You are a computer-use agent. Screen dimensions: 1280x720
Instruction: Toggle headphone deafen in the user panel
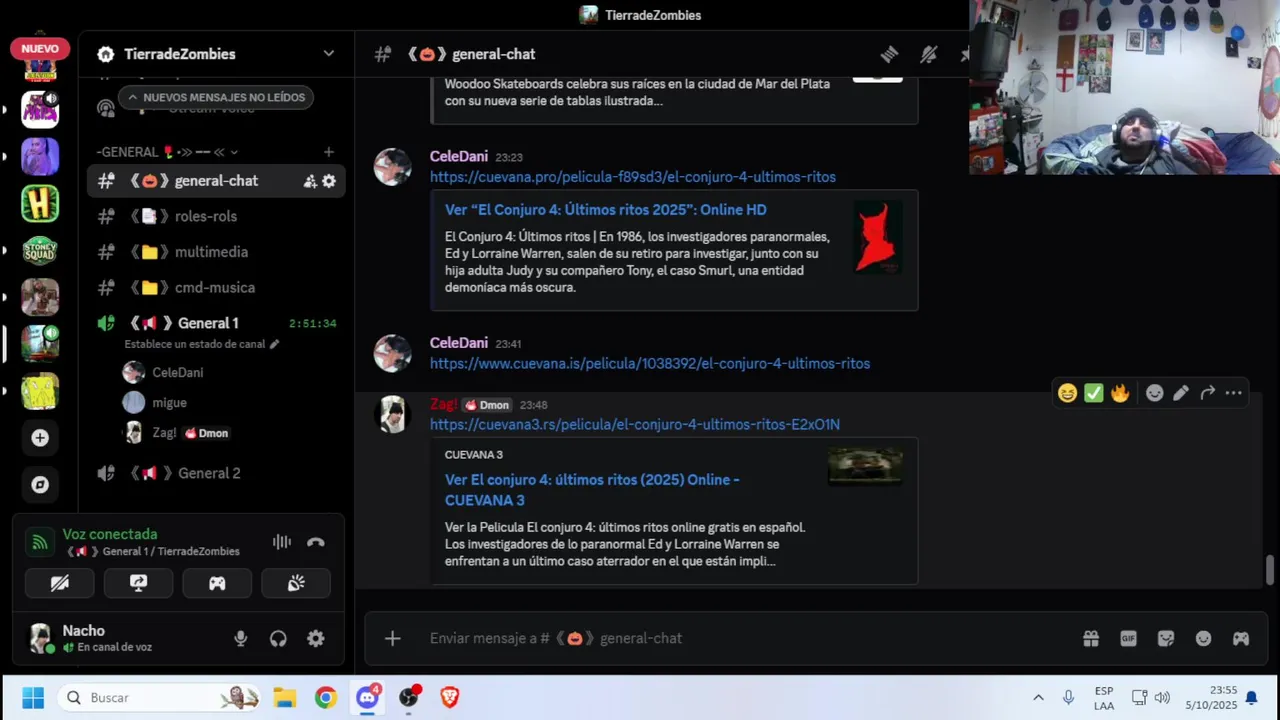pos(278,639)
